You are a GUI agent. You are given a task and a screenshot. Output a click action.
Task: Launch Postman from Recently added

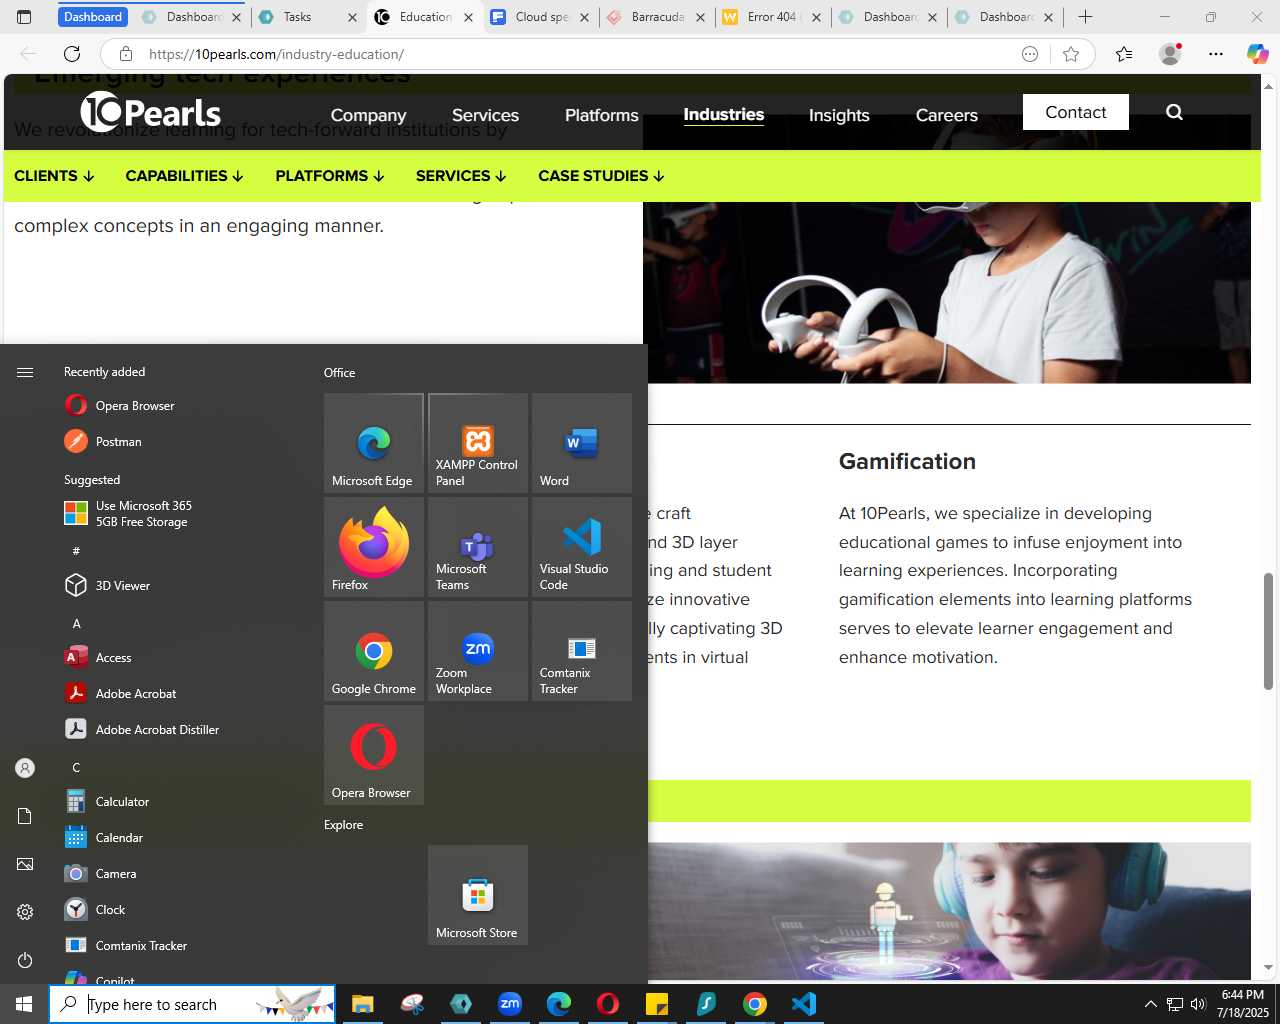pyautogui.click(x=118, y=442)
